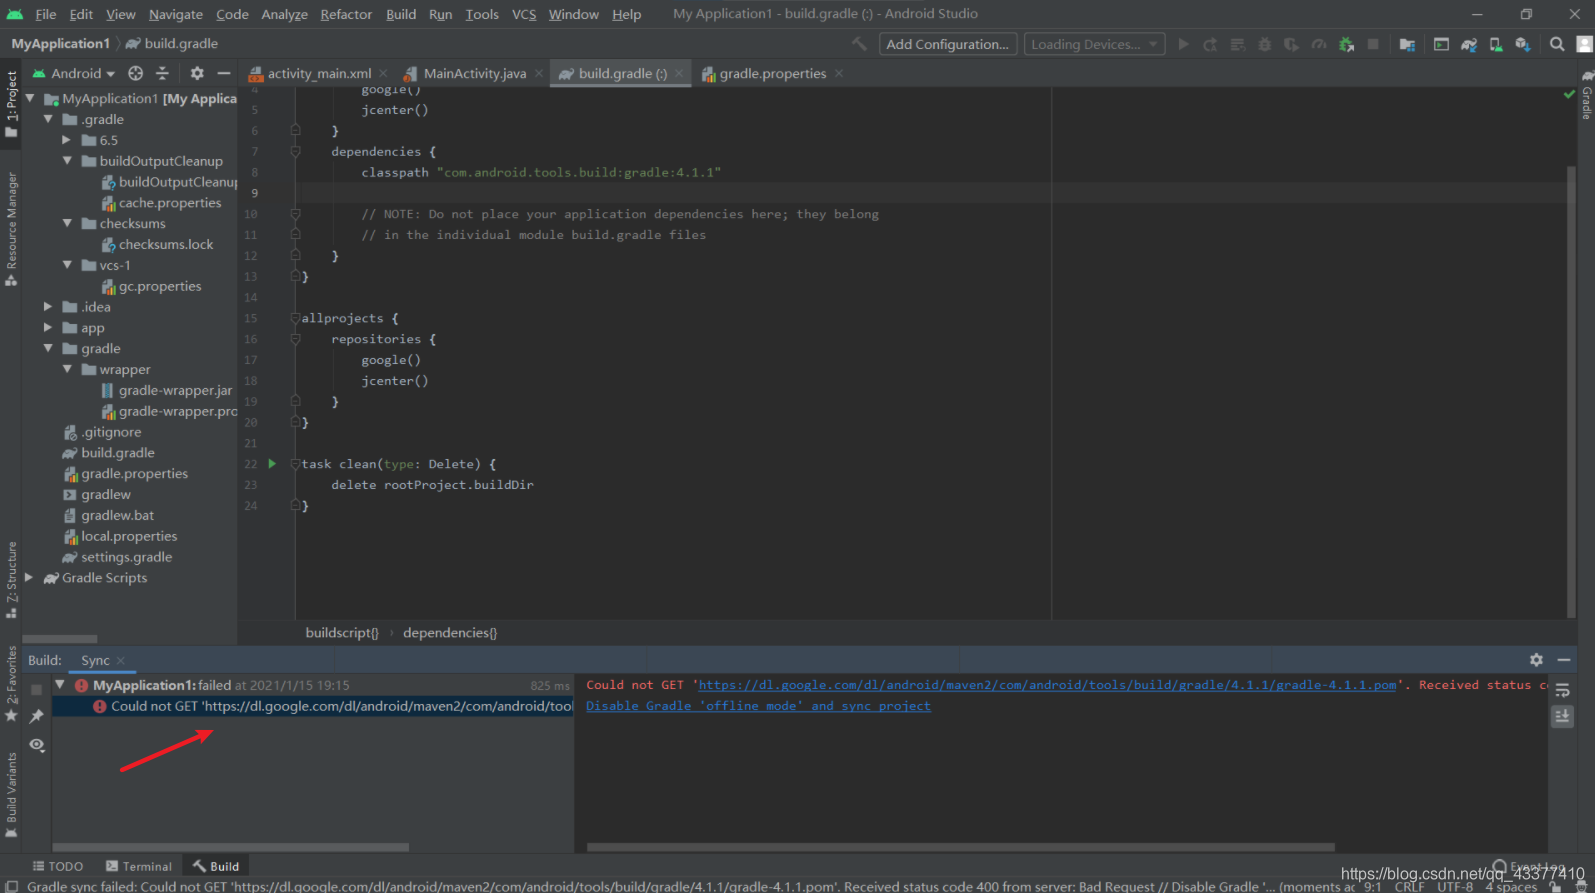Viewport: 1595px width, 893px height.
Task: Click green run gutter icon beside task clean
Action: (271, 464)
